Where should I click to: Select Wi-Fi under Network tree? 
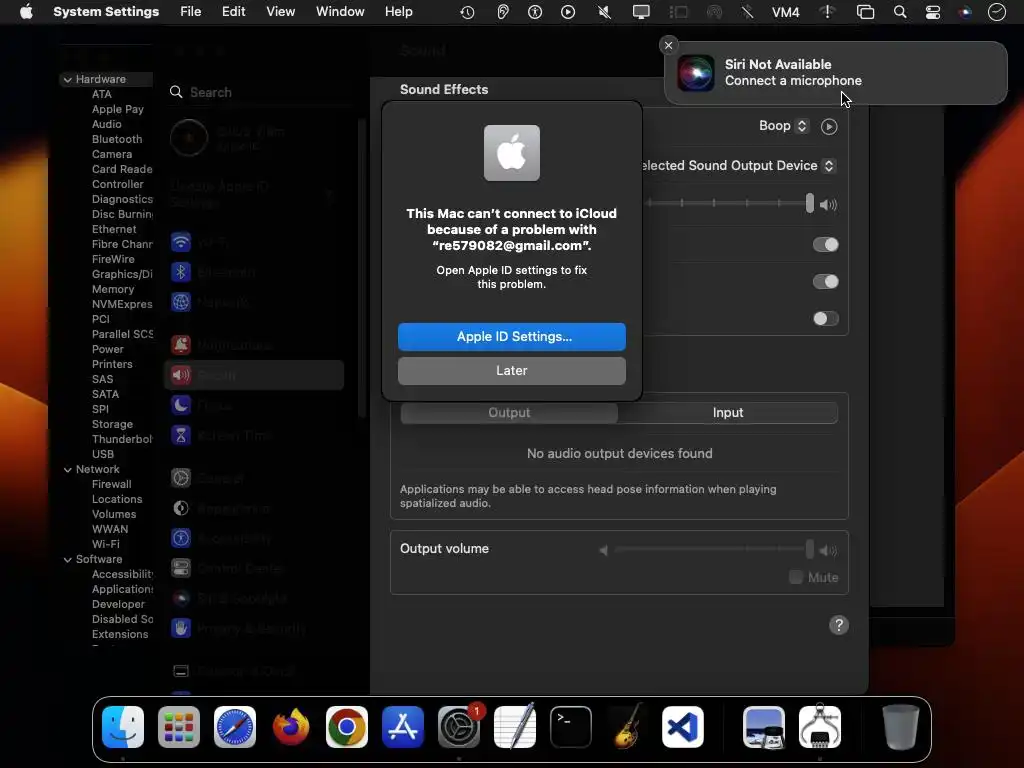coord(105,545)
